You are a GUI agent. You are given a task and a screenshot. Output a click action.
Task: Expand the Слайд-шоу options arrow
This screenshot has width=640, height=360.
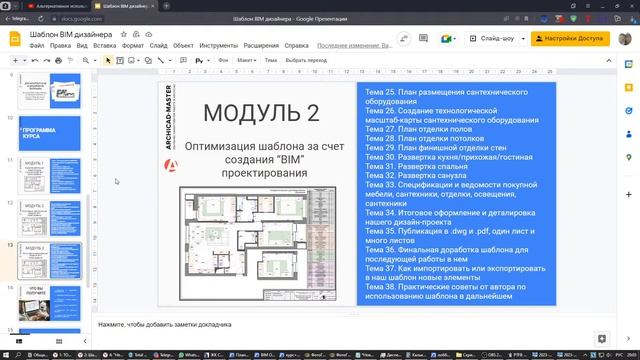pyautogui.click(x=523, y=38)
